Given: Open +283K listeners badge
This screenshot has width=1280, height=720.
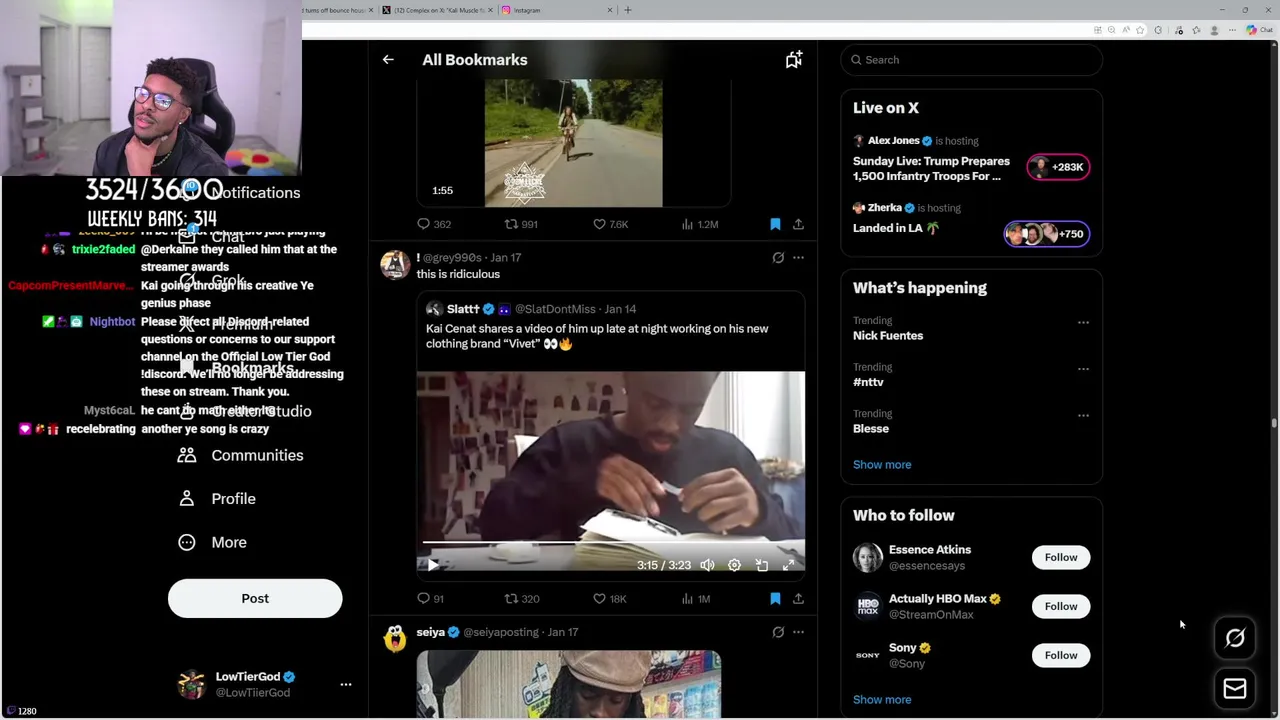Looking at the screenshot, I should coord(1059,167).
